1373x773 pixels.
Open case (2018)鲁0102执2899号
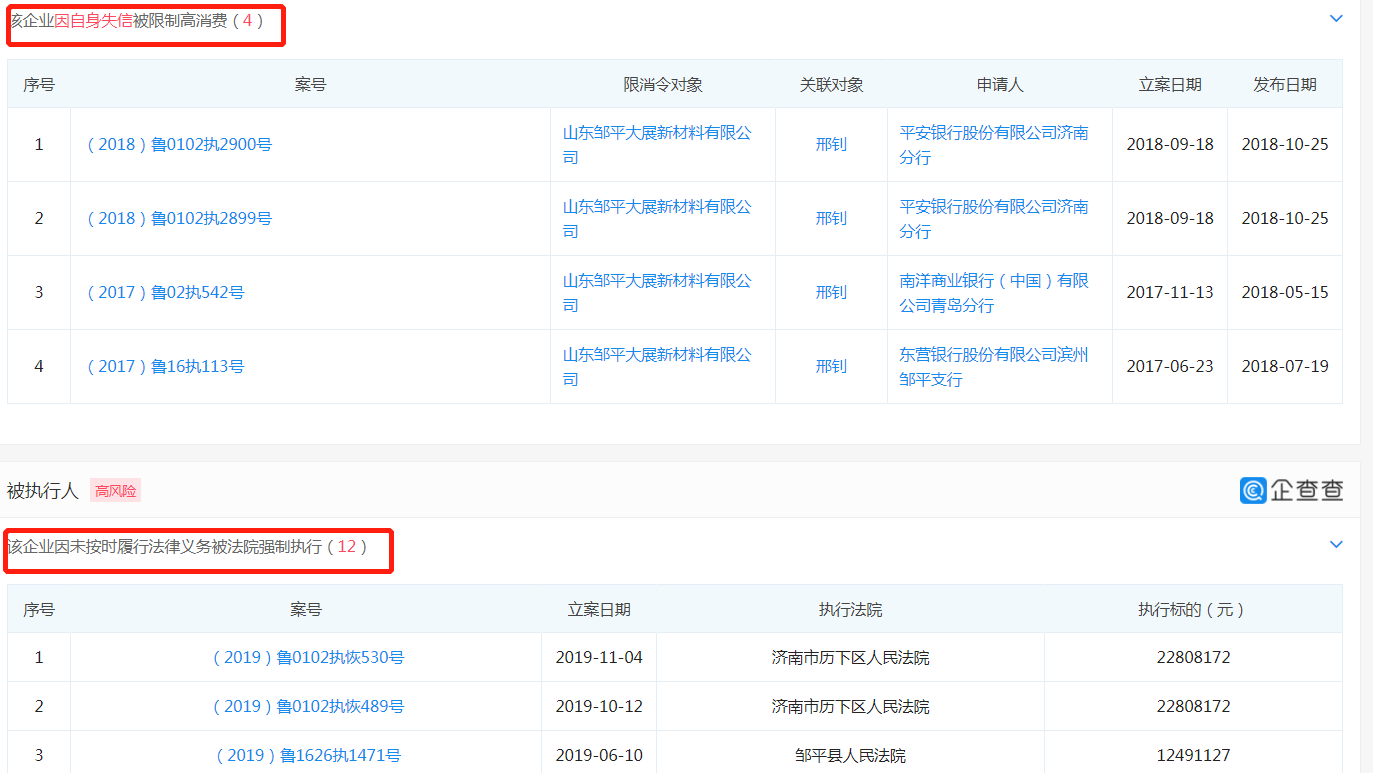coord(179,218)
